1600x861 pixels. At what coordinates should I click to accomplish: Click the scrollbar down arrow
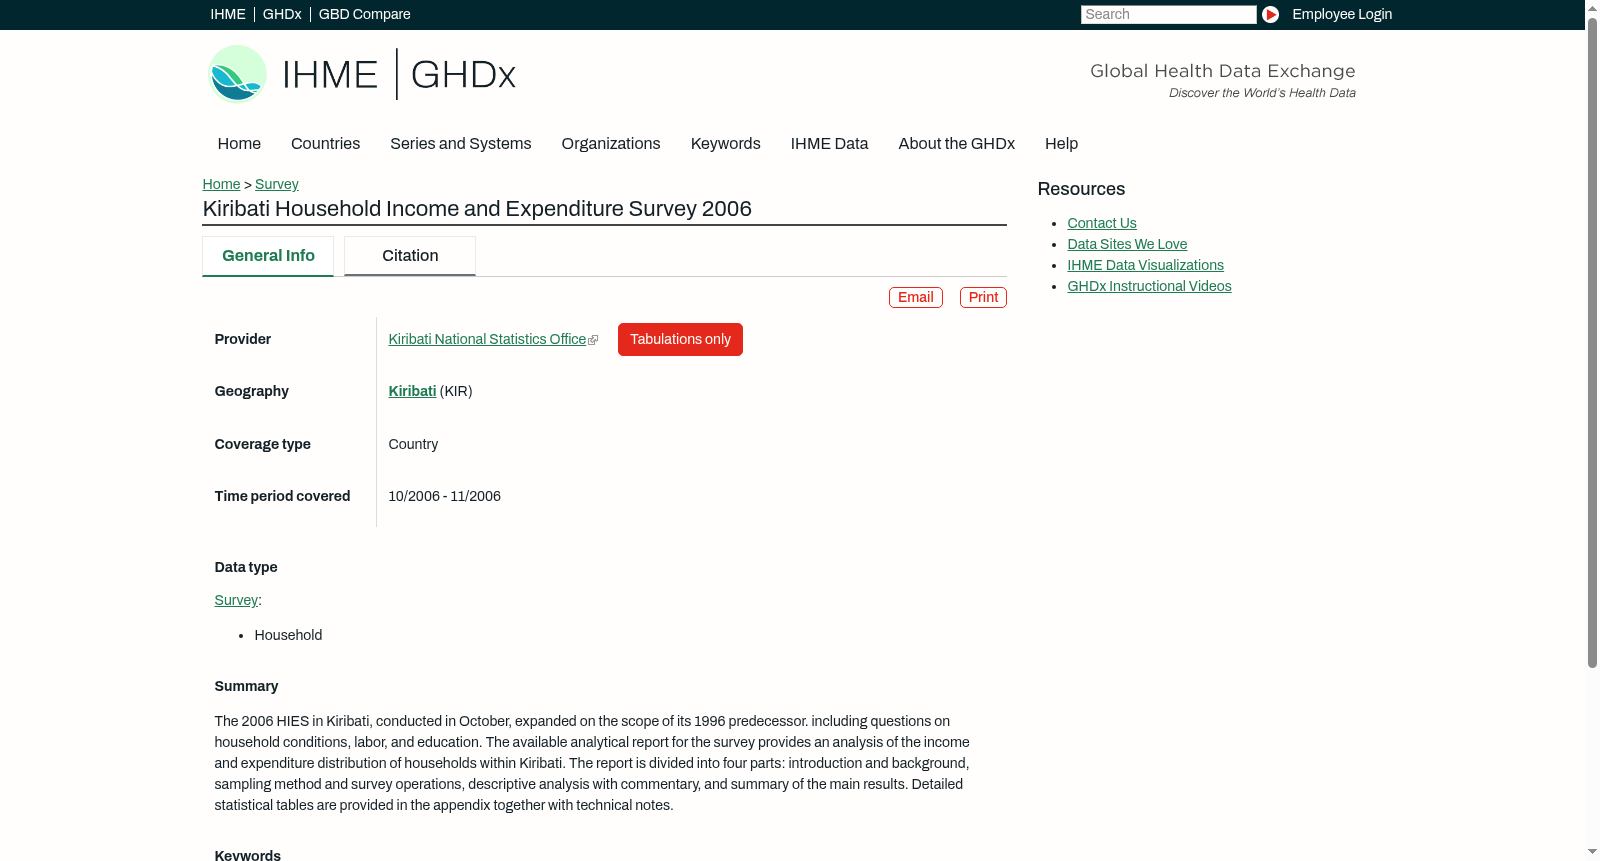point(1592,853)
